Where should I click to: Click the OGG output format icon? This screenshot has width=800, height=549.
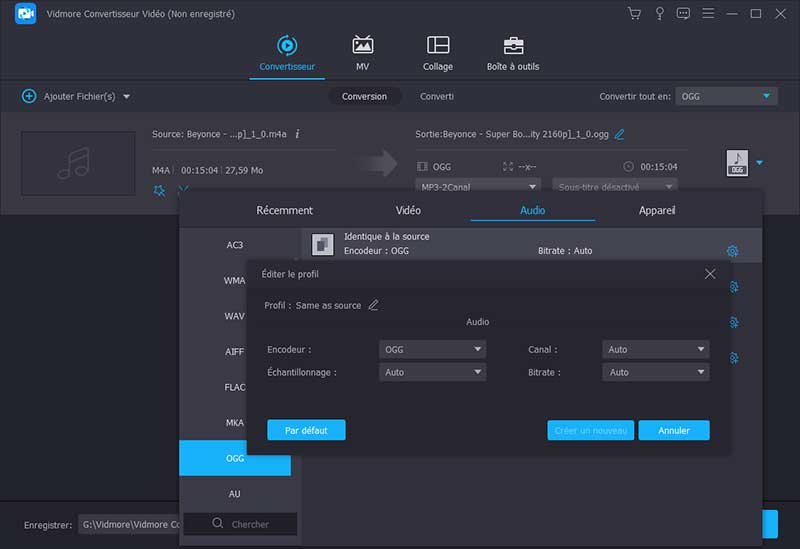737,163
